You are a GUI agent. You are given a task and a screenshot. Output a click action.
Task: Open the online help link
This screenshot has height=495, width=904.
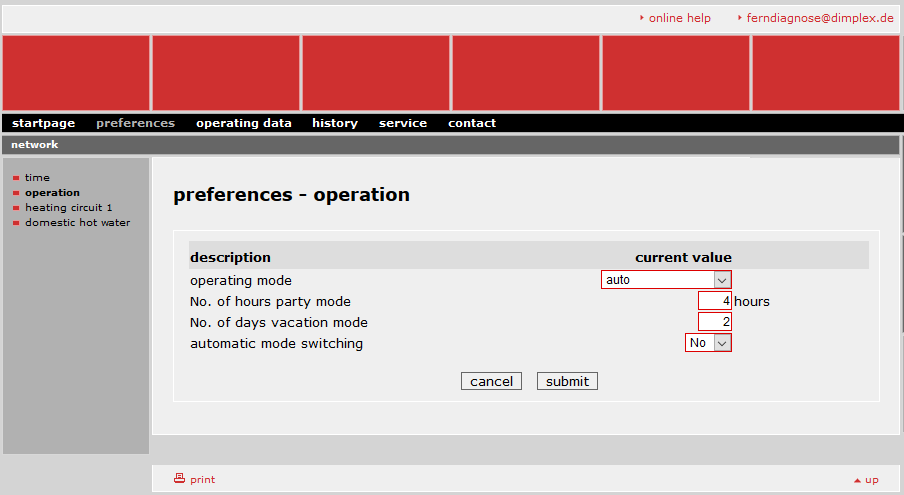tap(679, 18)
